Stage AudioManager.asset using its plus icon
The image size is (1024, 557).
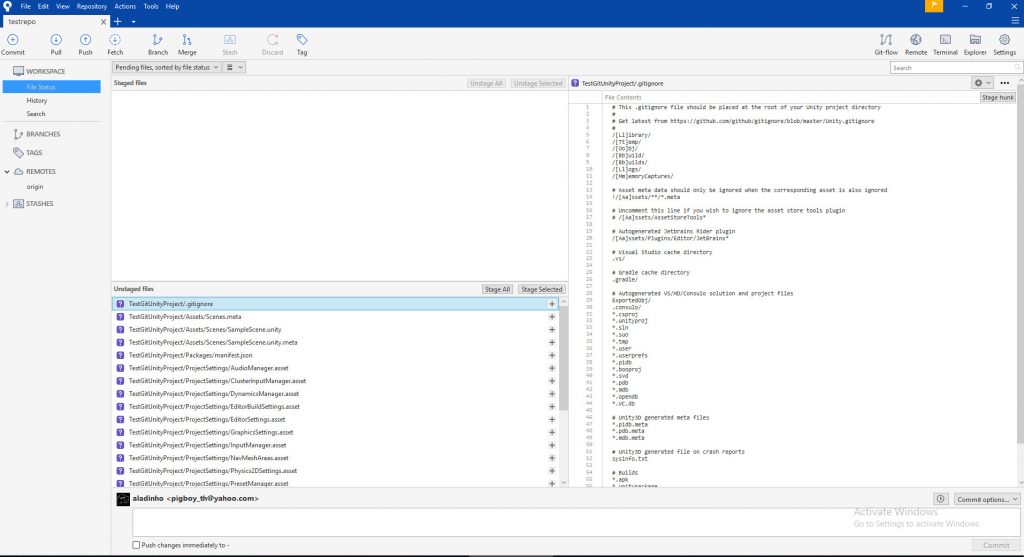552,368
